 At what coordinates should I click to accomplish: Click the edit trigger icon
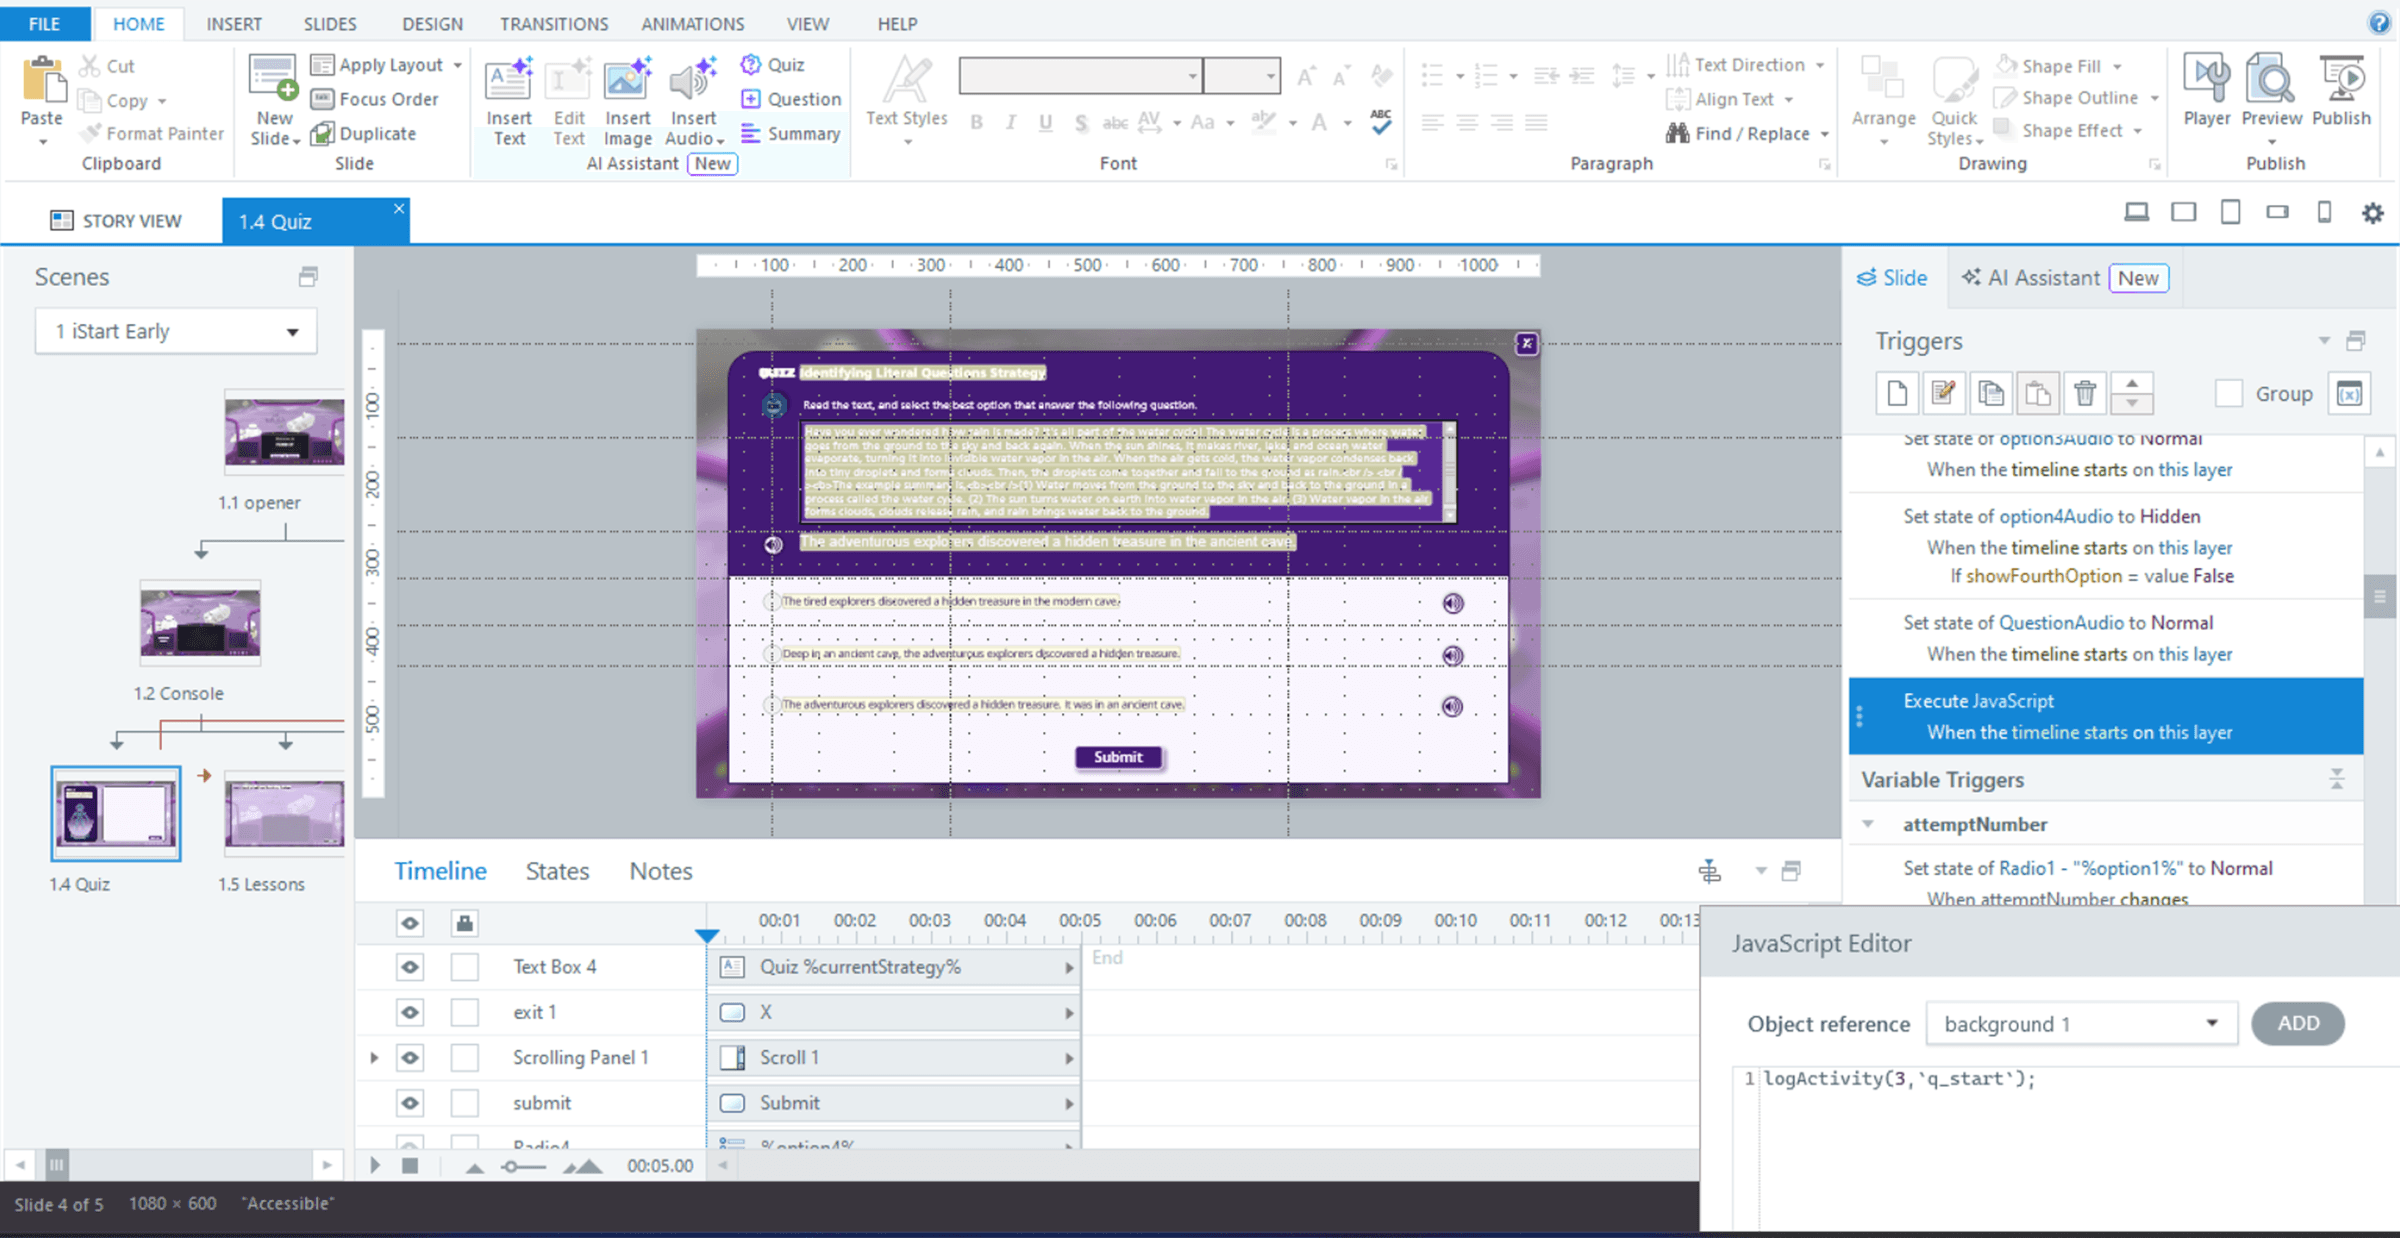[1943, 393]
